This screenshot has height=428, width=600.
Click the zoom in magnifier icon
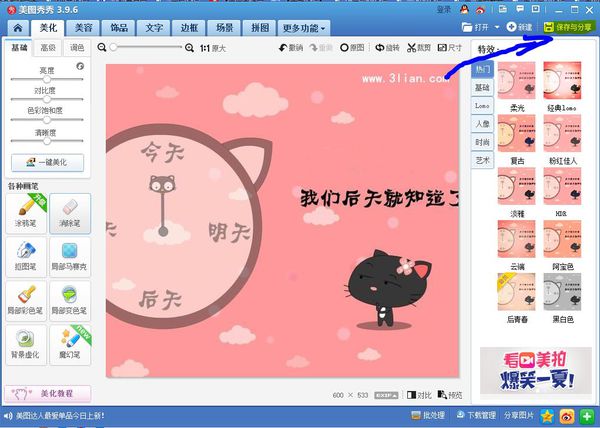coord(189,48)
